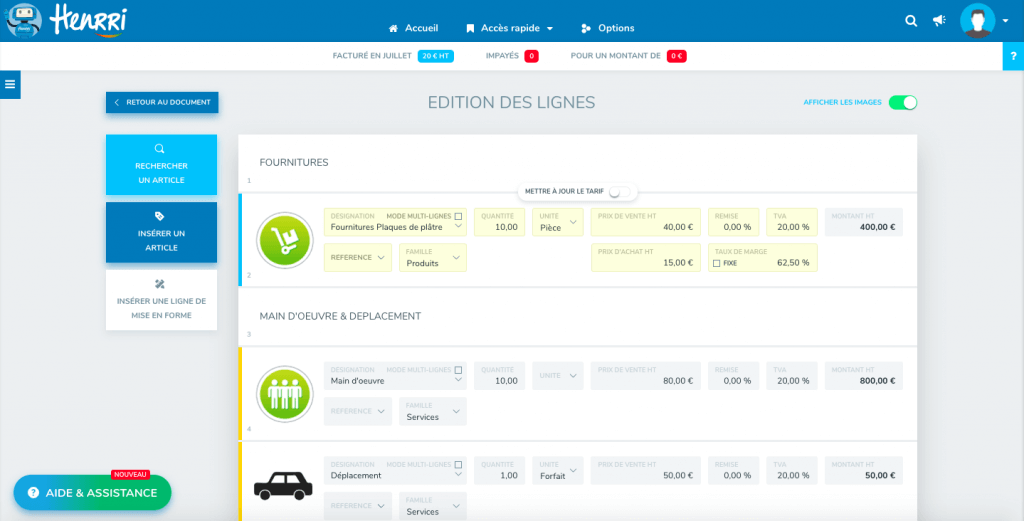Click the Rechercher un article button
The width and height of the screenshot is (1024, 521).
tap(161, 164)
